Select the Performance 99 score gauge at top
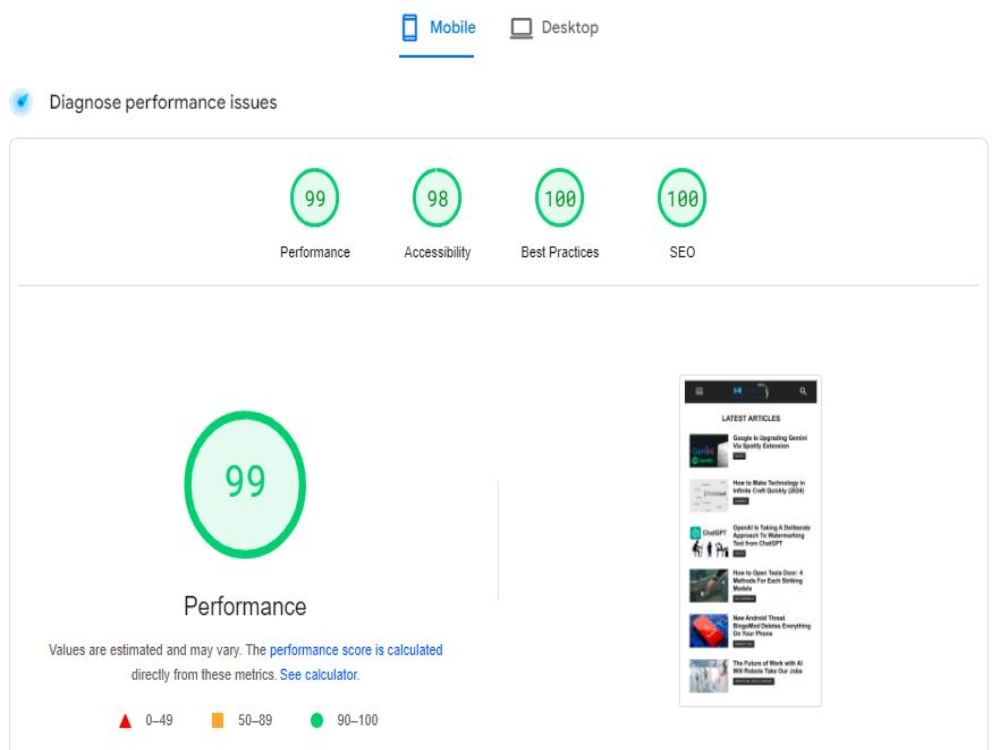This screenshot has height=750, width=1000. 314,198
